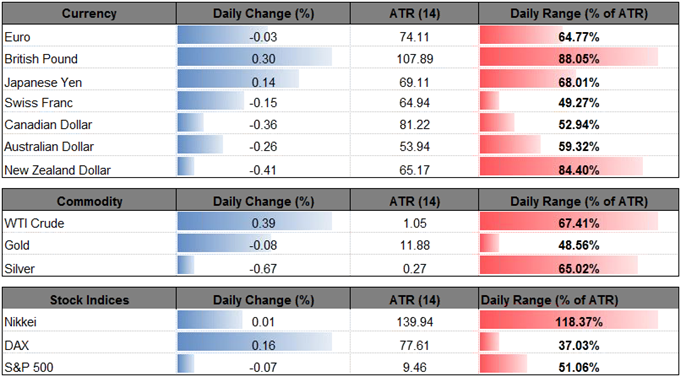Click Daily Change (%) header in commodity table

264,201
